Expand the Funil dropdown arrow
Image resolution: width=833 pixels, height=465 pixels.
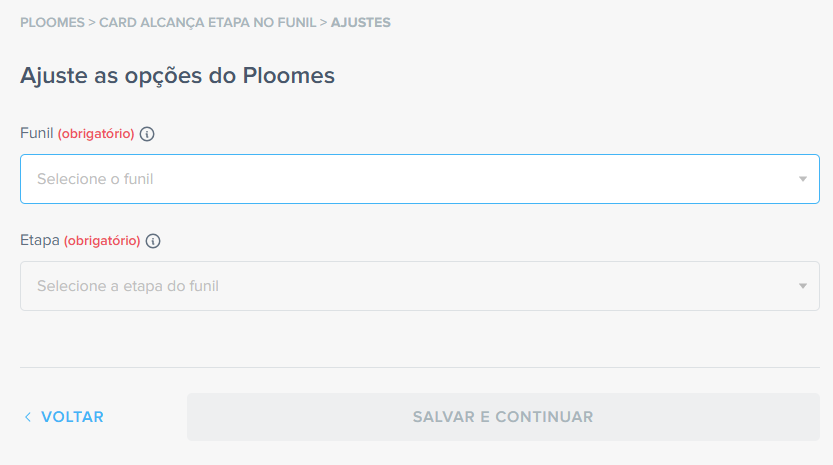pyautogui.click(x=802, y=180)
